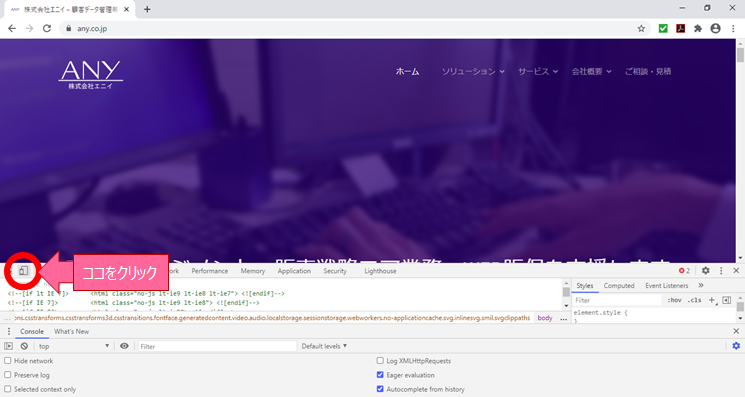This screenshot has width=745, height=397.
Task: Reload the page
Action: (x=47, y=28)
